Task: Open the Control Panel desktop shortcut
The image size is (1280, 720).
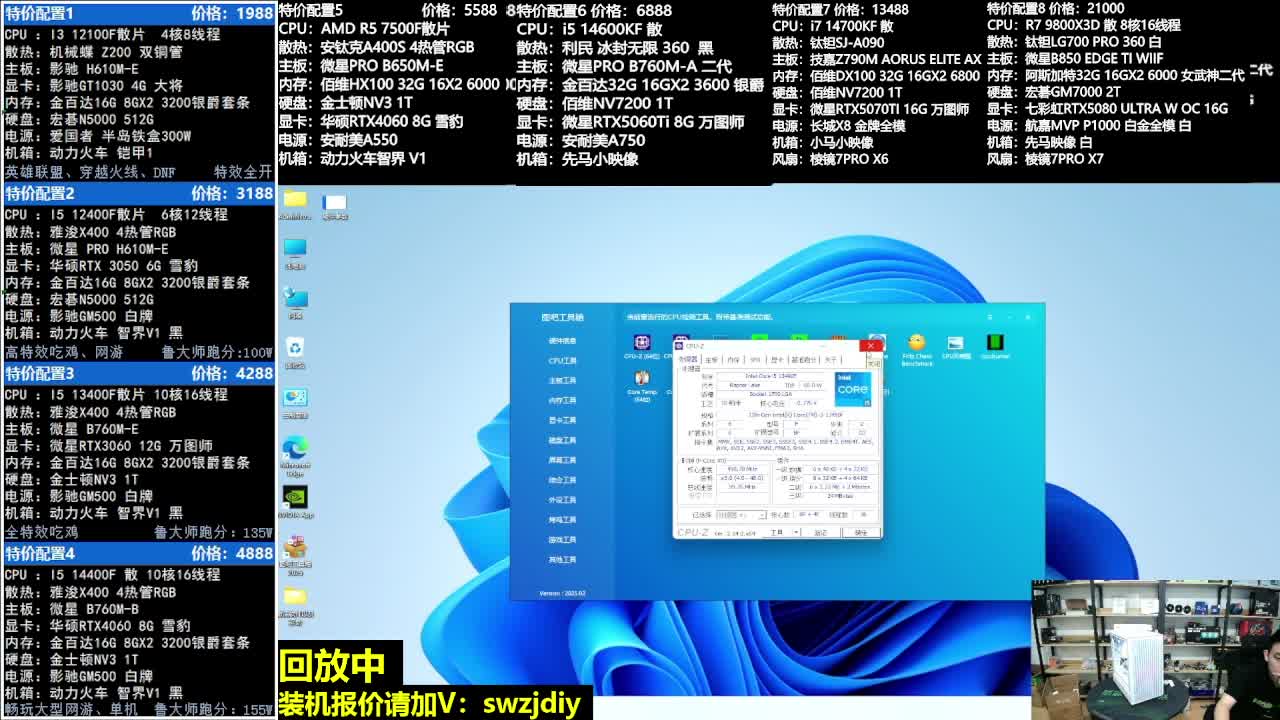Action: 295,402
